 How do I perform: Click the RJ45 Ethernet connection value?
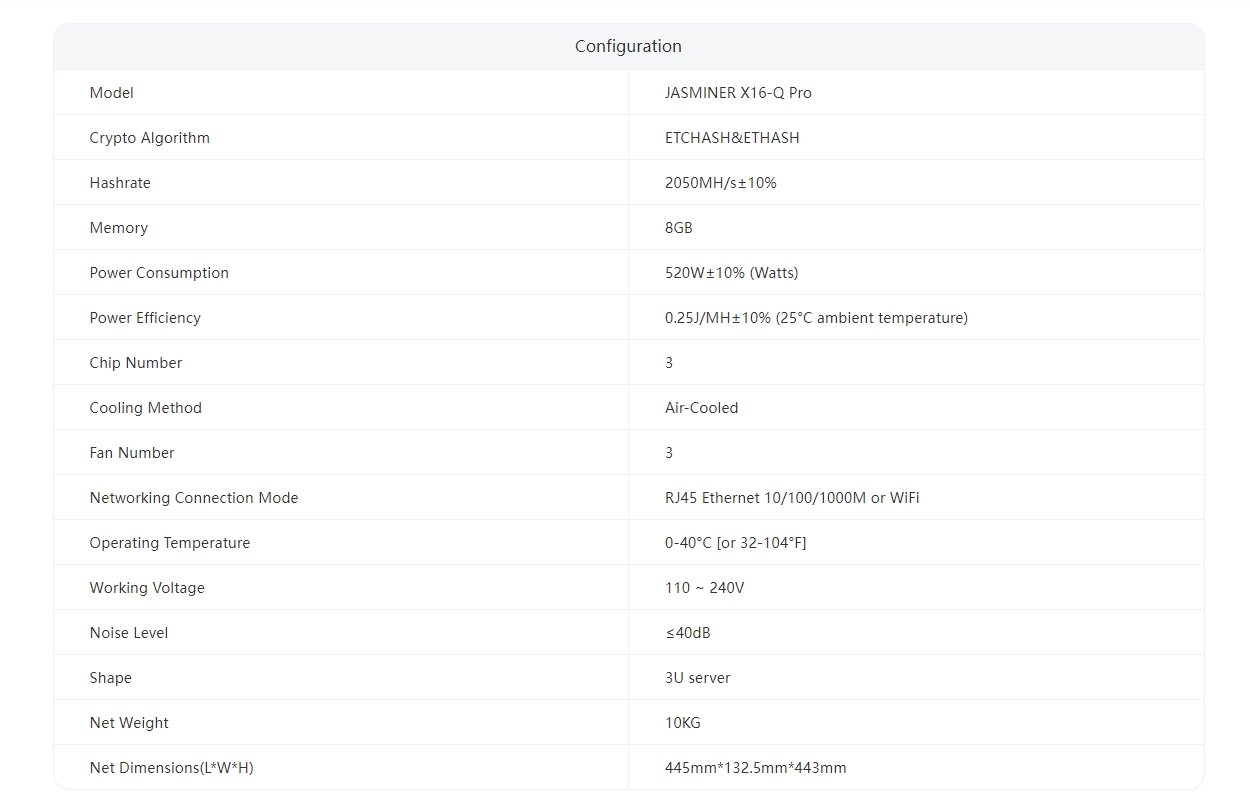(792, 498)
